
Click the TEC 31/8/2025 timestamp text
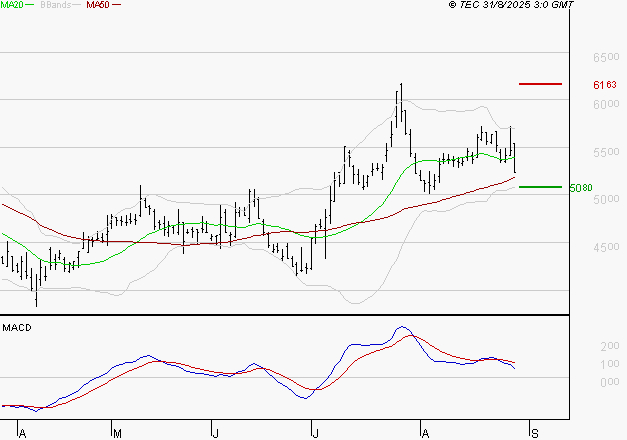(511, 5)
